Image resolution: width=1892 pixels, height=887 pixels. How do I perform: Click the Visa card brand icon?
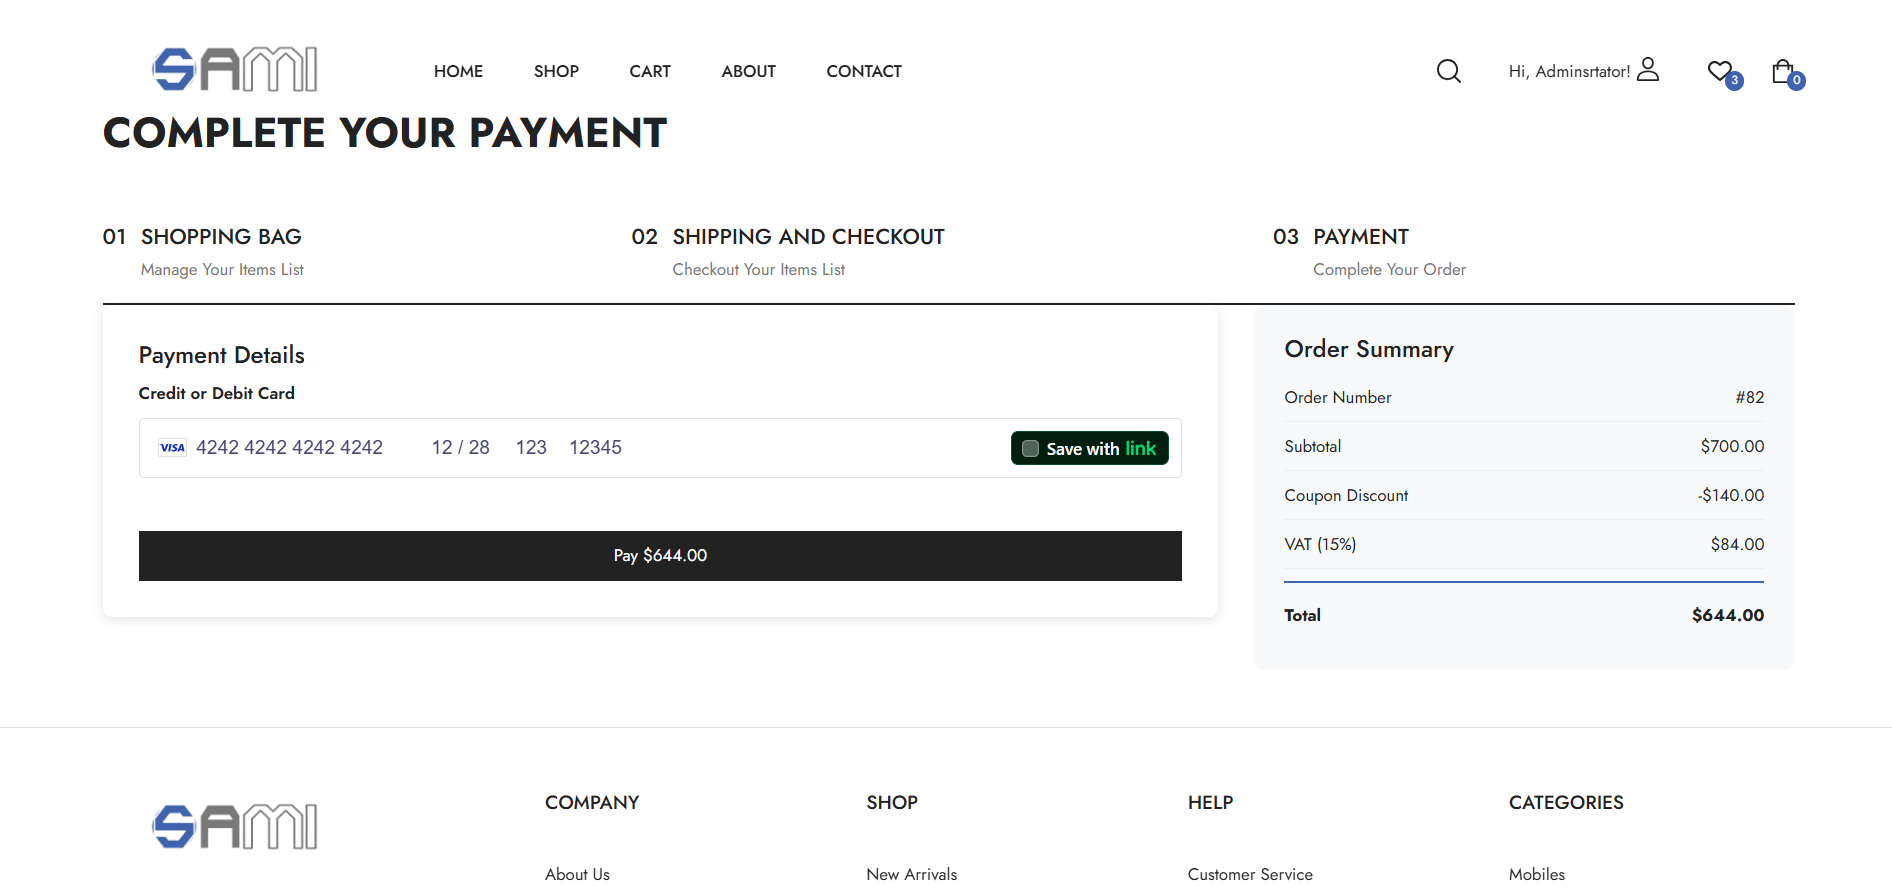172,448
